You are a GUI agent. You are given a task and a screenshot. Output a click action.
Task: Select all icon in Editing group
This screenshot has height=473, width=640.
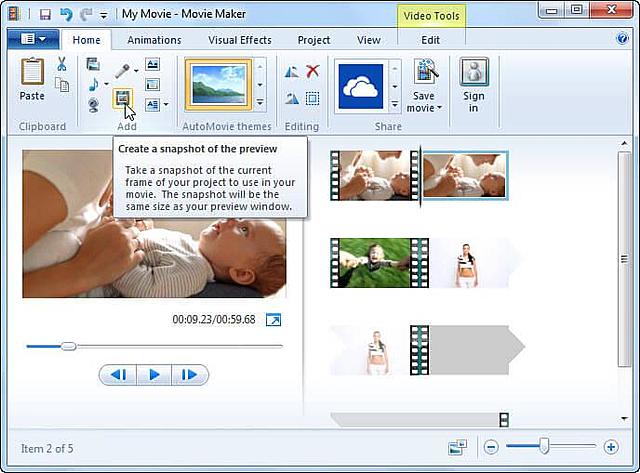[x=313, y=98]
